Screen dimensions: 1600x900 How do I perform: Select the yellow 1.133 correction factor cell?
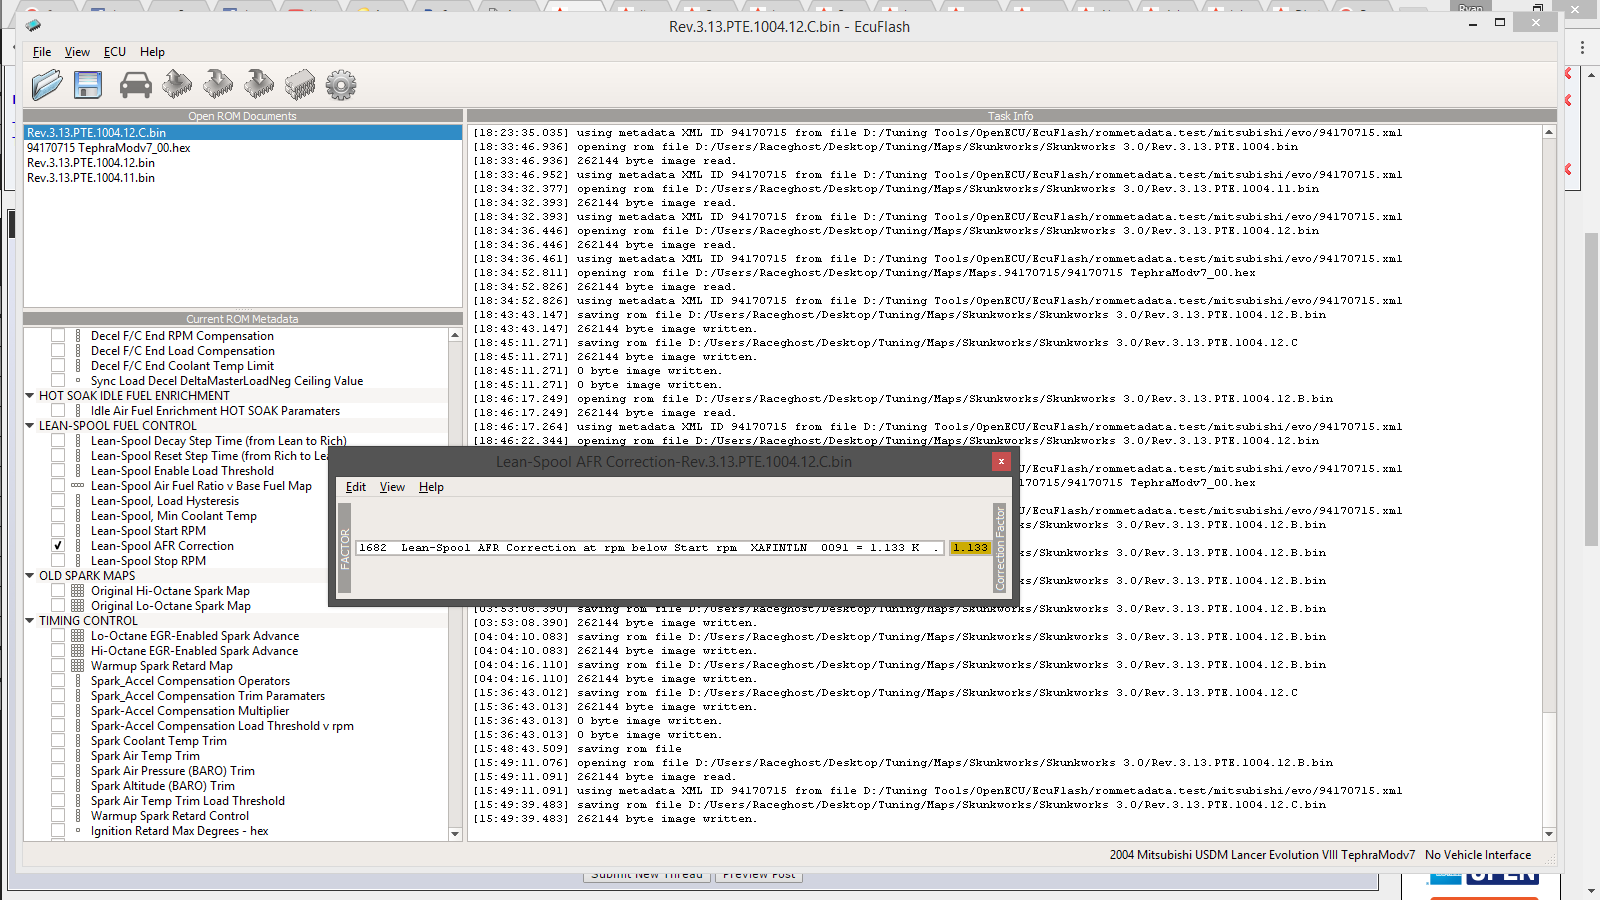pos(970,548)
